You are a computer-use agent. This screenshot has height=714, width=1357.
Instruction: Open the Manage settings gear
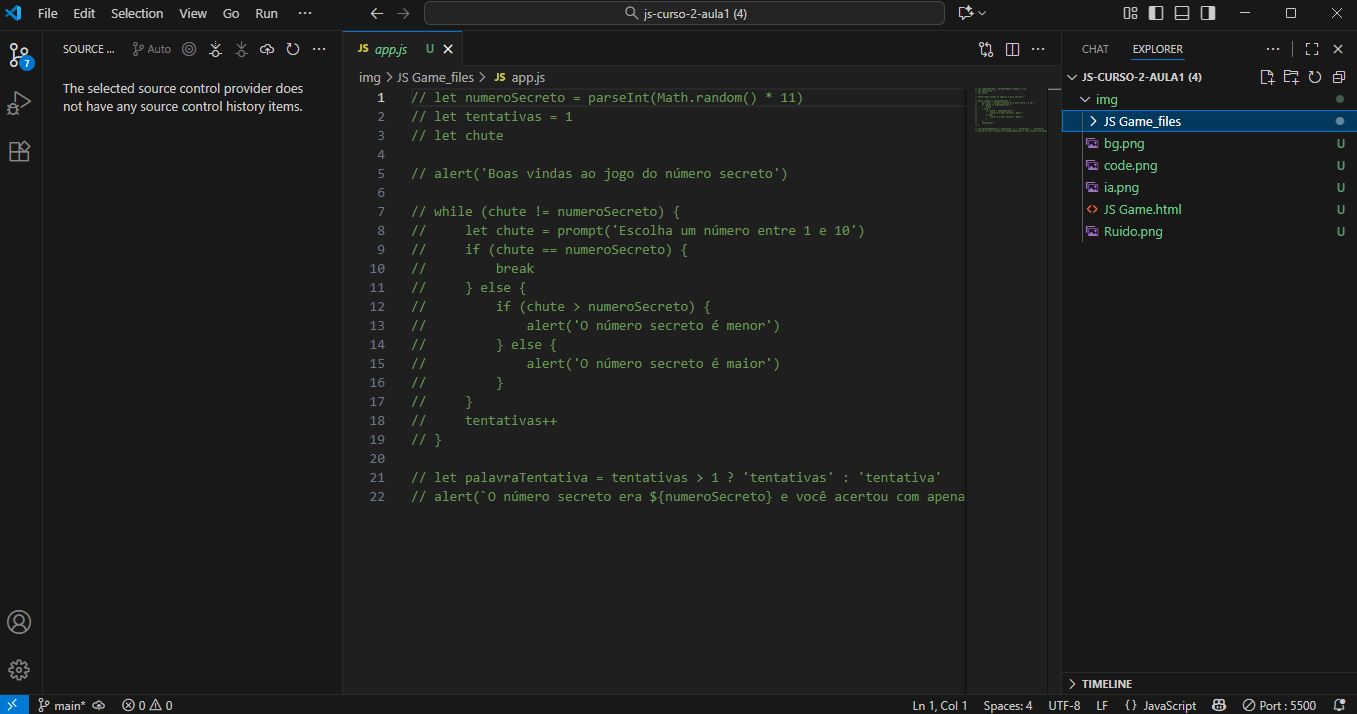click(x=19, y=670)
